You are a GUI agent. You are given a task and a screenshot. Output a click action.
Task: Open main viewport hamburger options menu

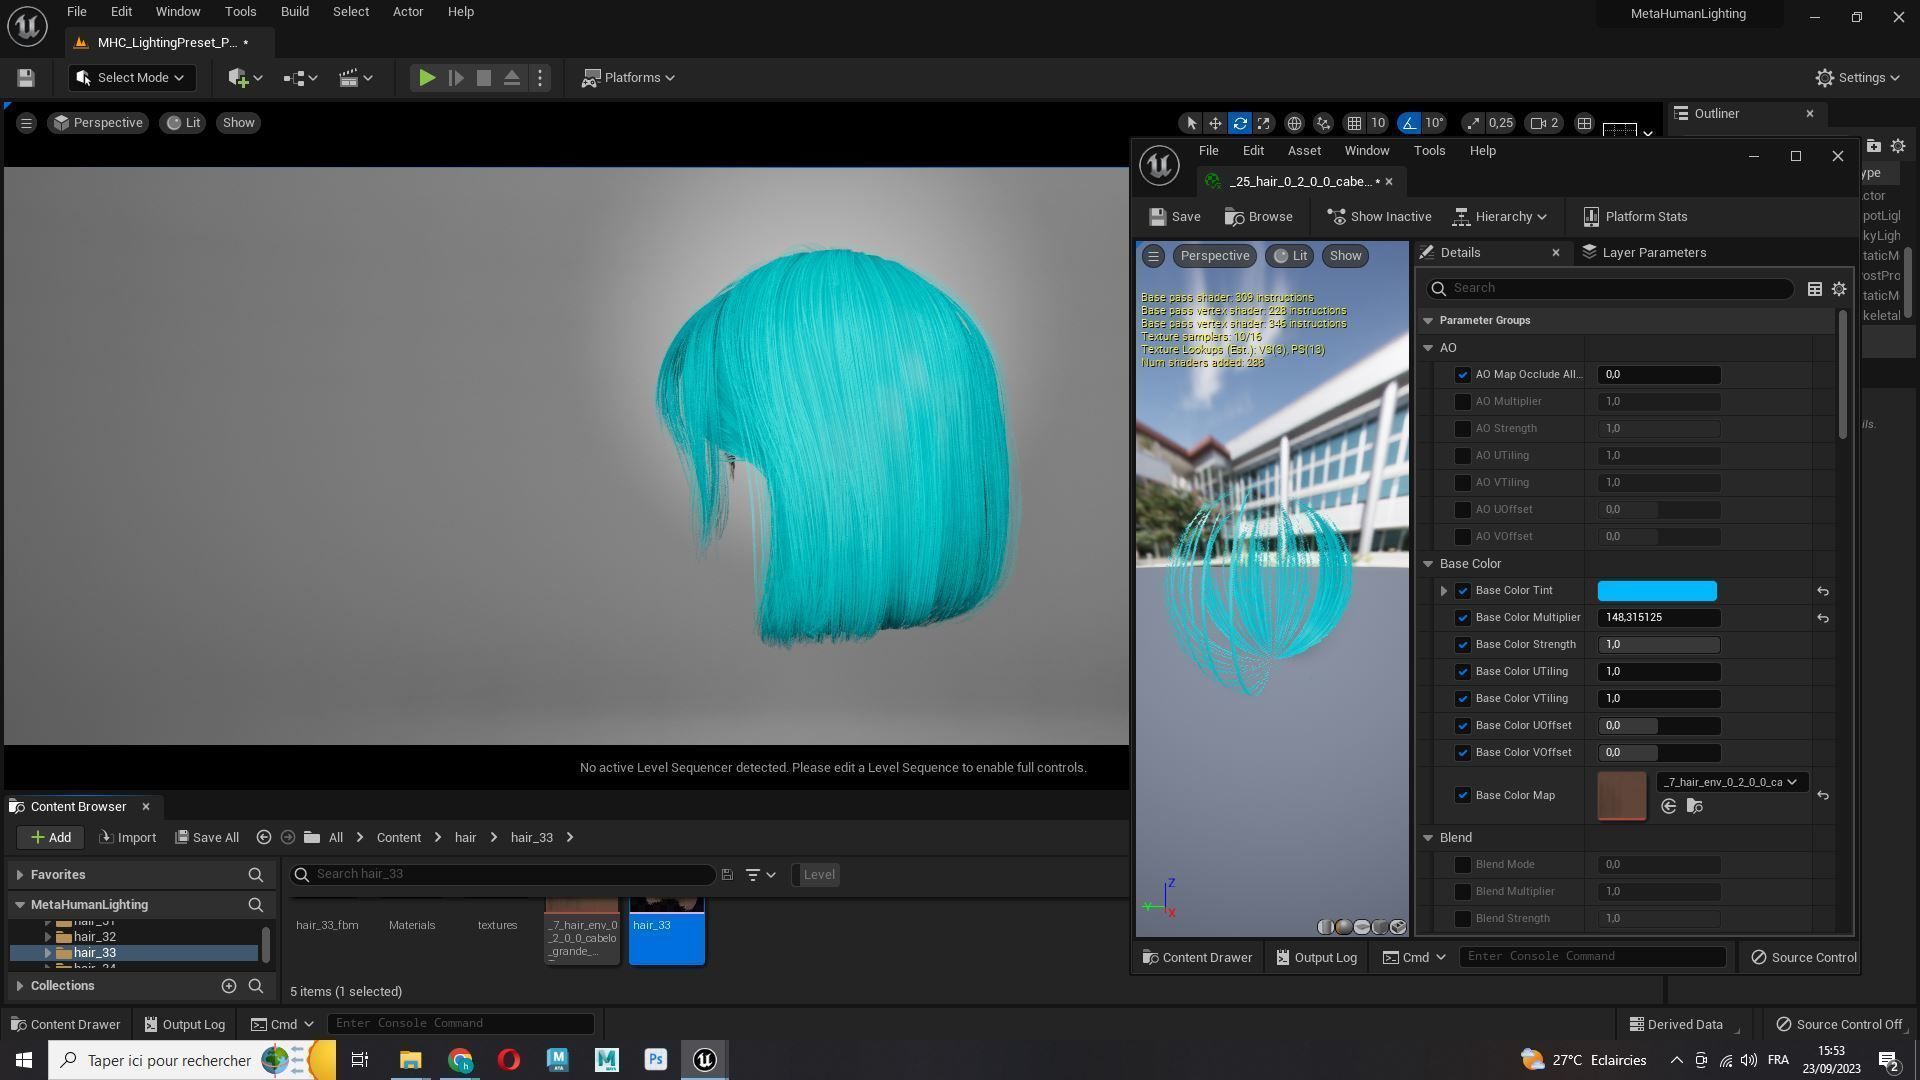26,123
